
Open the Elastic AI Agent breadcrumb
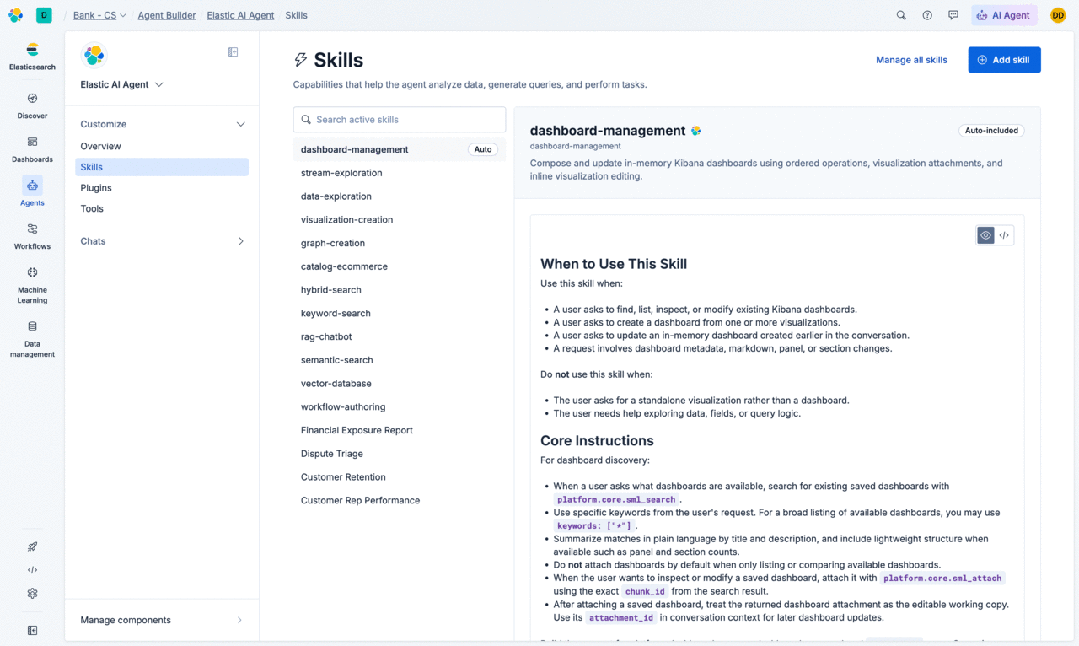pos(240,15)
